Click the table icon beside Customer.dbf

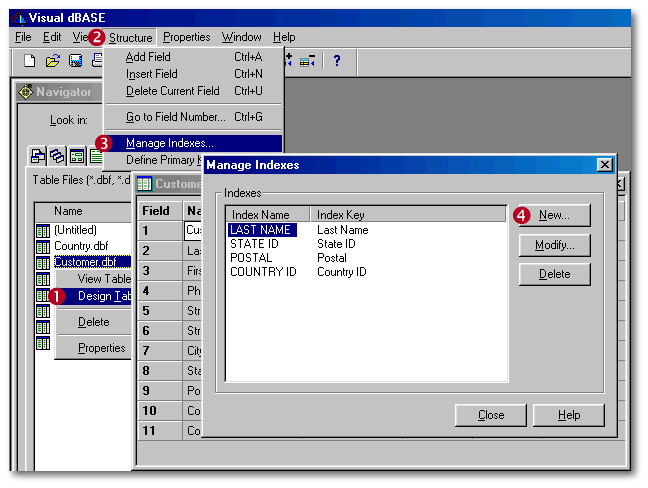pos(43,263)
